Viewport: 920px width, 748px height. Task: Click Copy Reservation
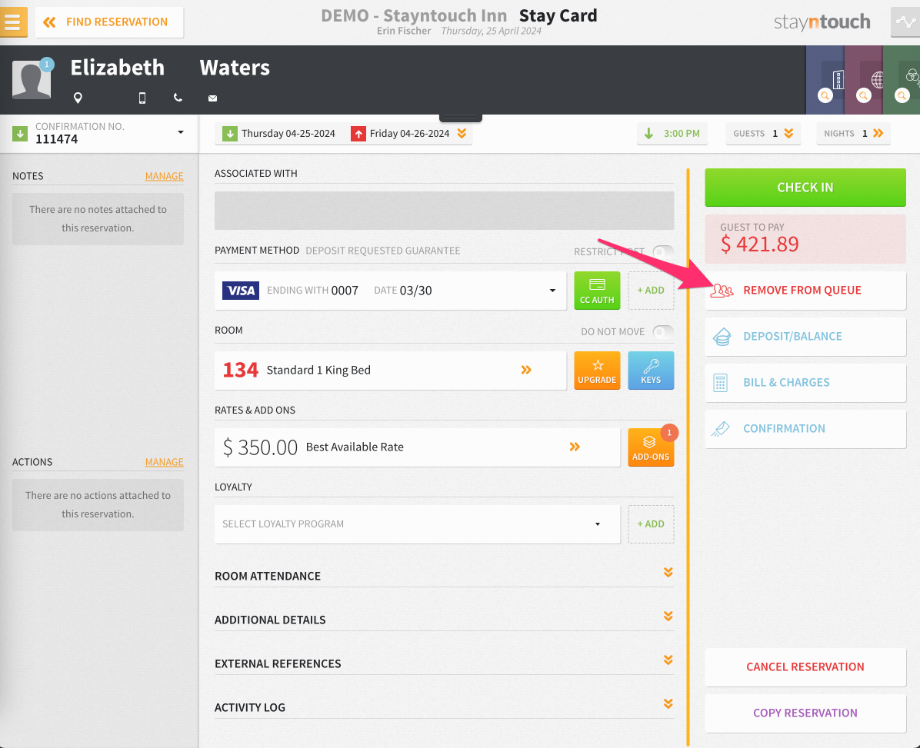[x=805, y=713]
